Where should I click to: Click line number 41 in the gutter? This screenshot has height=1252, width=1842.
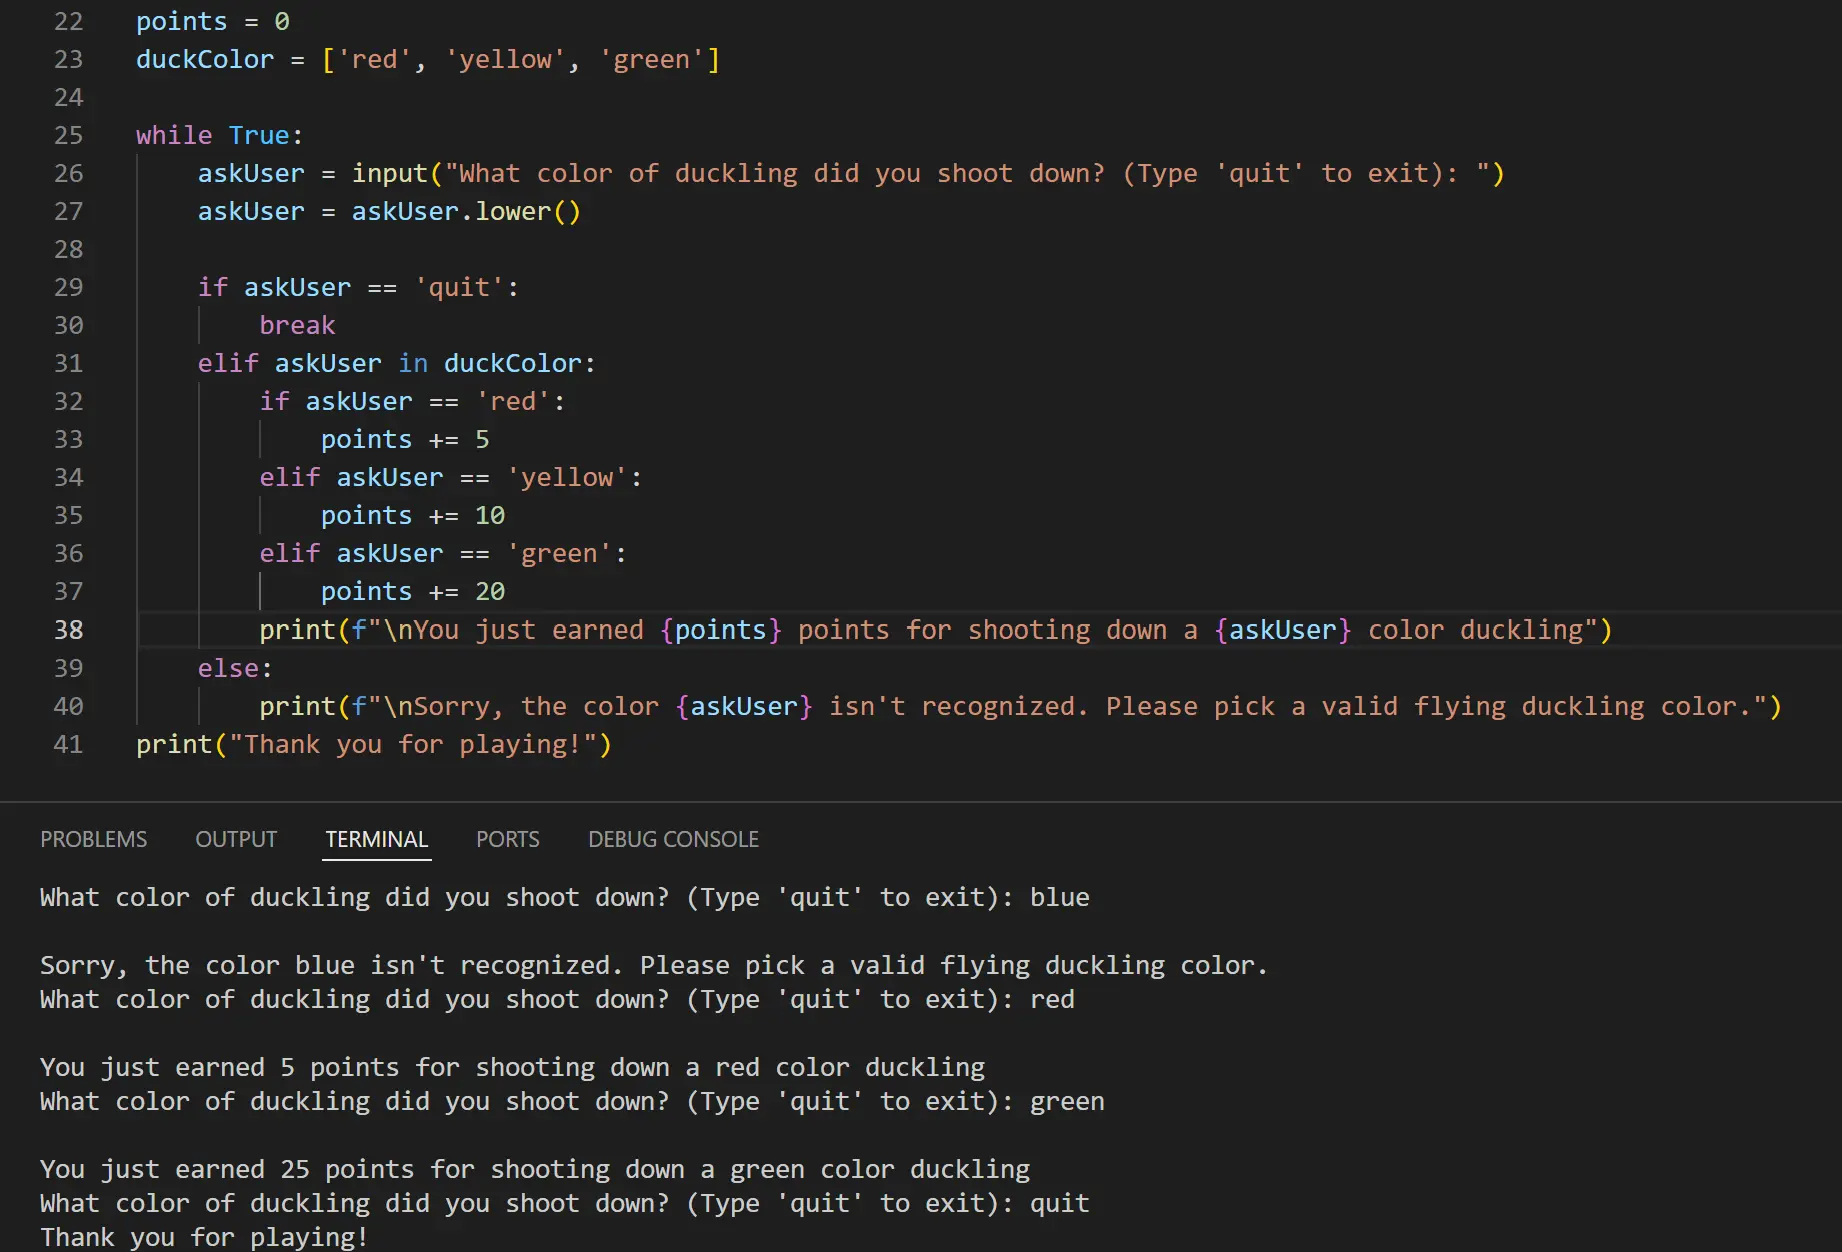[x=68, y=744]
